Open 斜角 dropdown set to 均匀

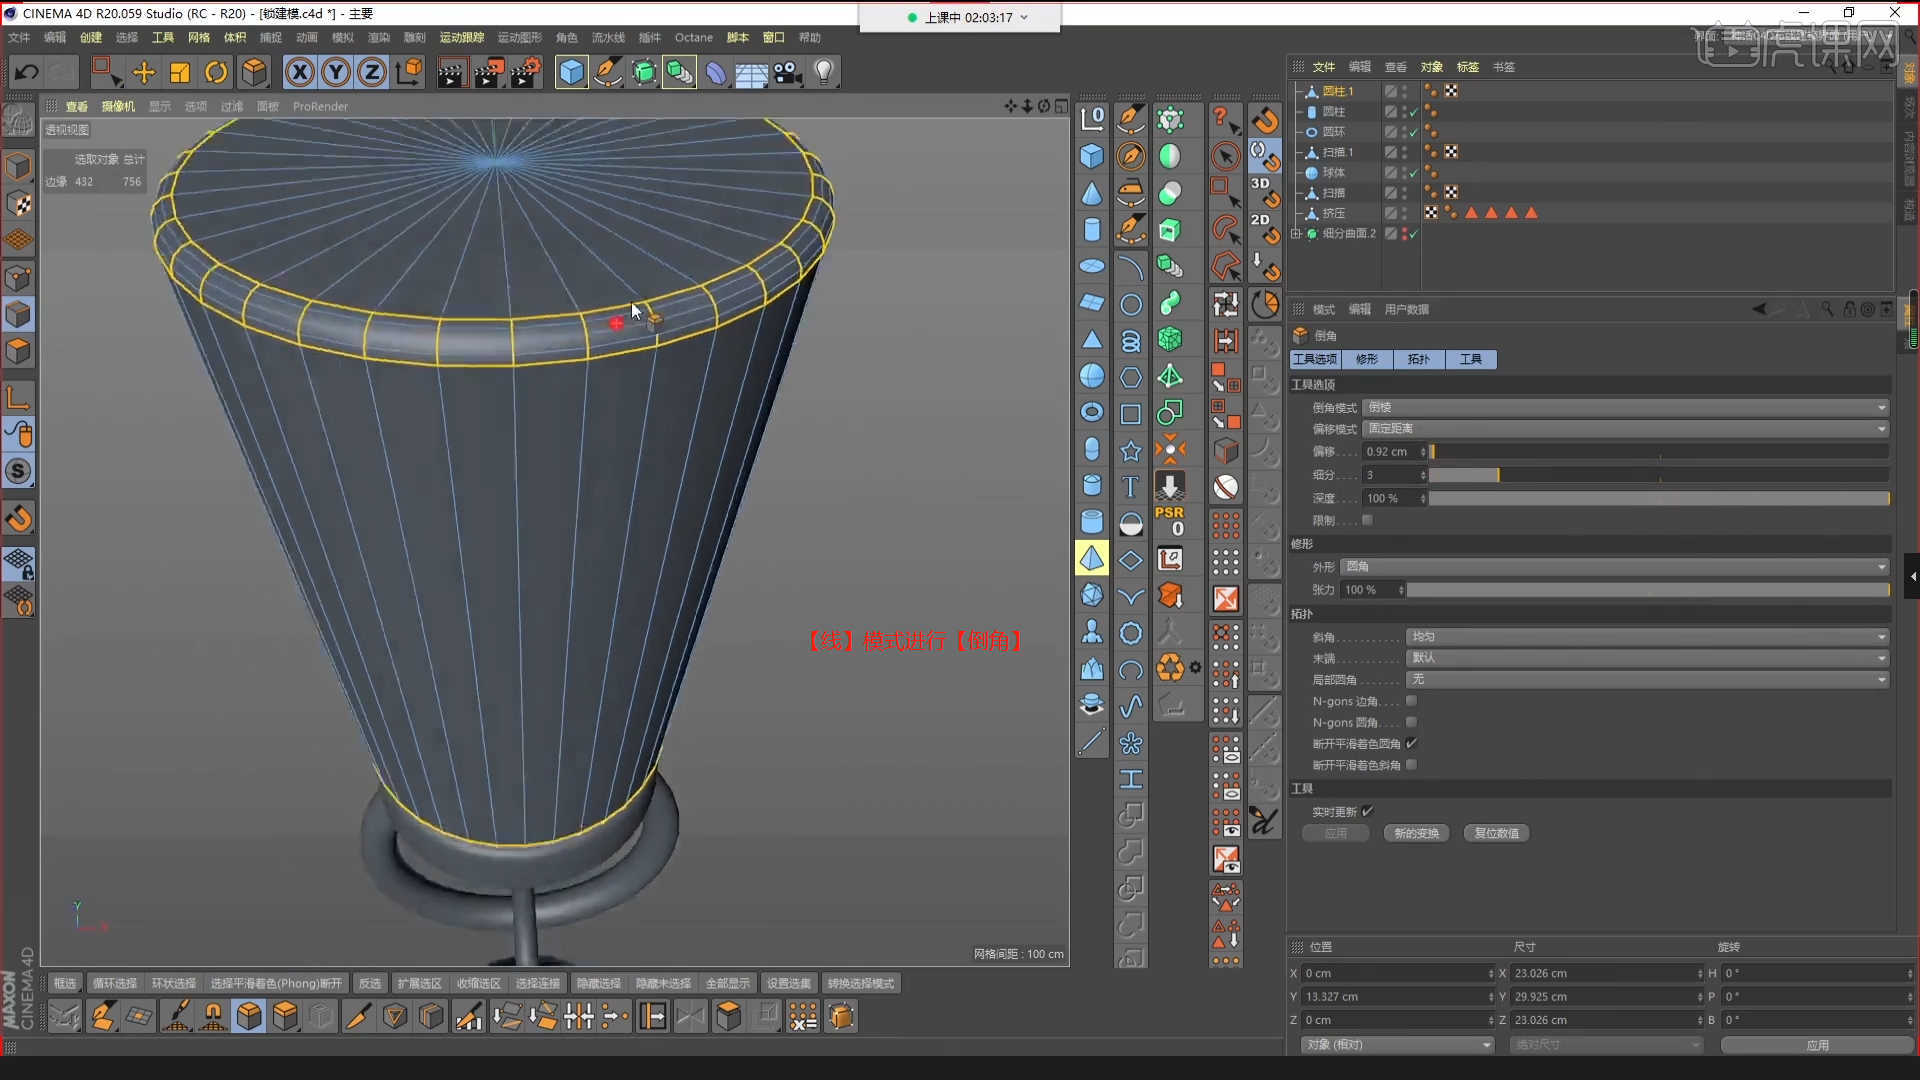(x=1647, y=636)
